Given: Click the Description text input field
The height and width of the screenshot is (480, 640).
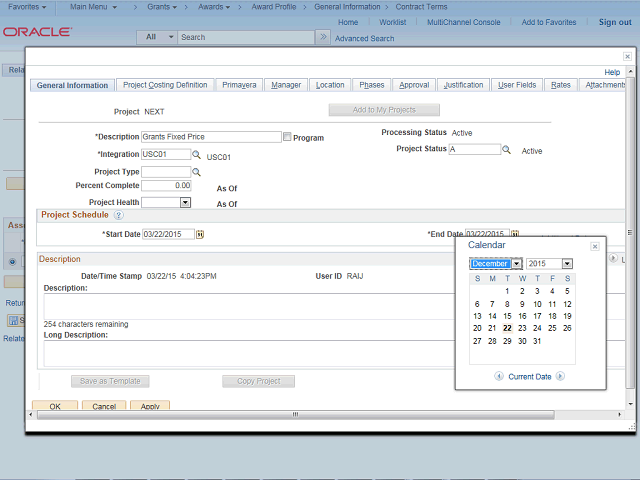Looking at the screenshot, I should tap(210, 137).
